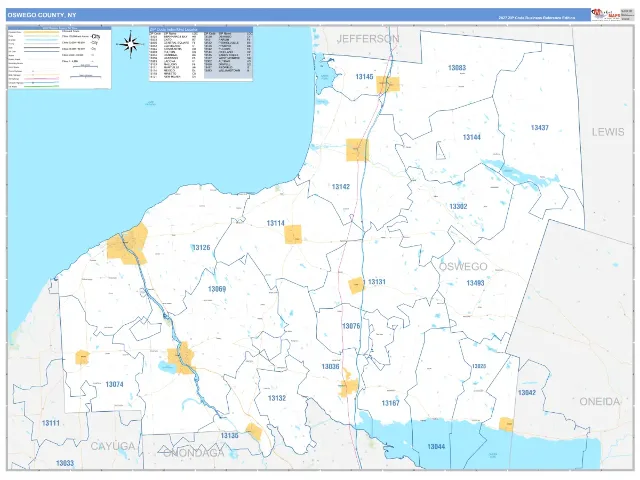640x480 pixels.
Task: Click ZIP code label 13302
Action: [x=458, y=206]
